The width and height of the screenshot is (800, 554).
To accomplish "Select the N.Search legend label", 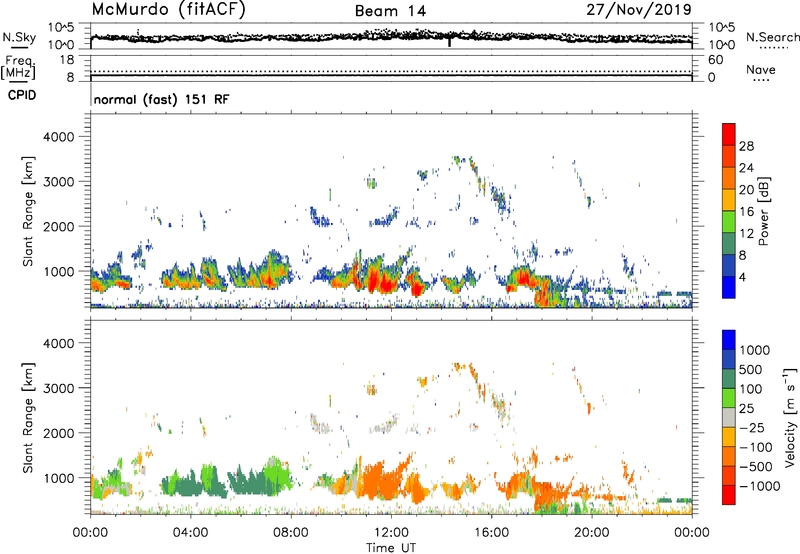I will tap(772, 37).
